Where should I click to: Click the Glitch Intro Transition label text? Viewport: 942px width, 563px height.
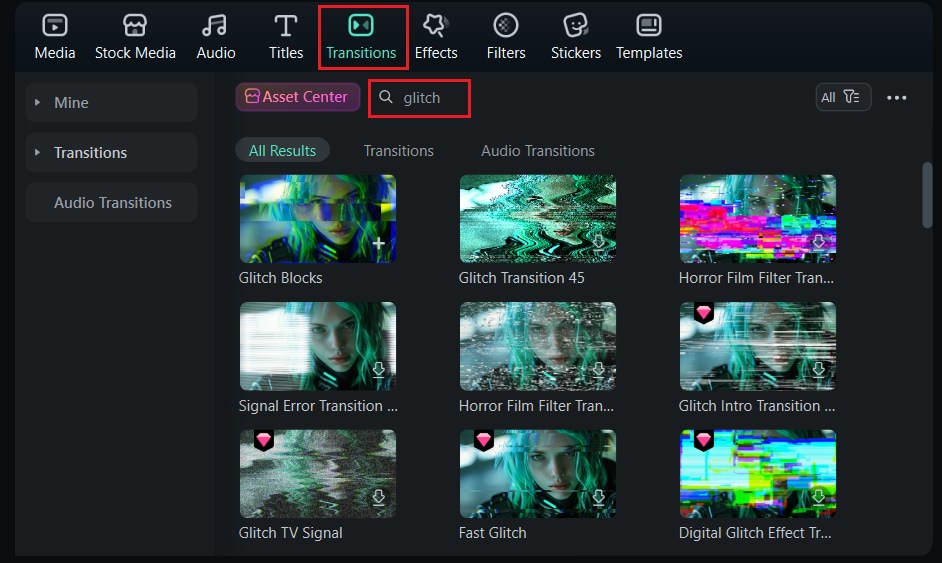[757, 406]
